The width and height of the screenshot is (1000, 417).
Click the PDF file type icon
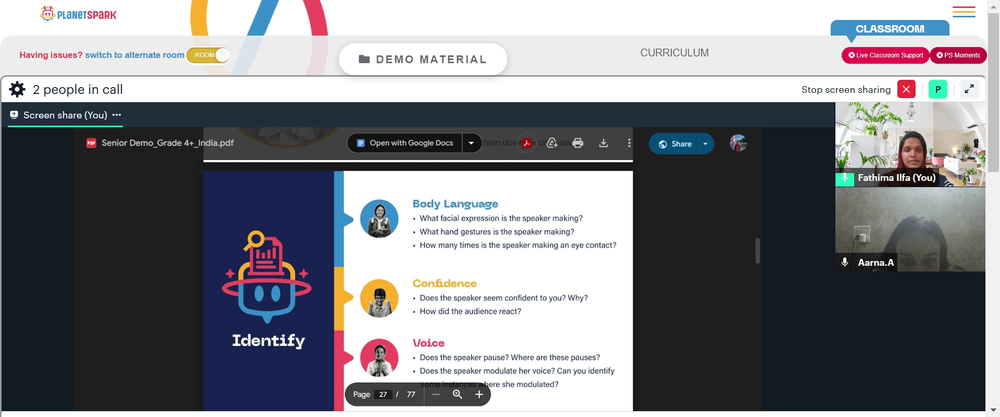click(91, 143)
